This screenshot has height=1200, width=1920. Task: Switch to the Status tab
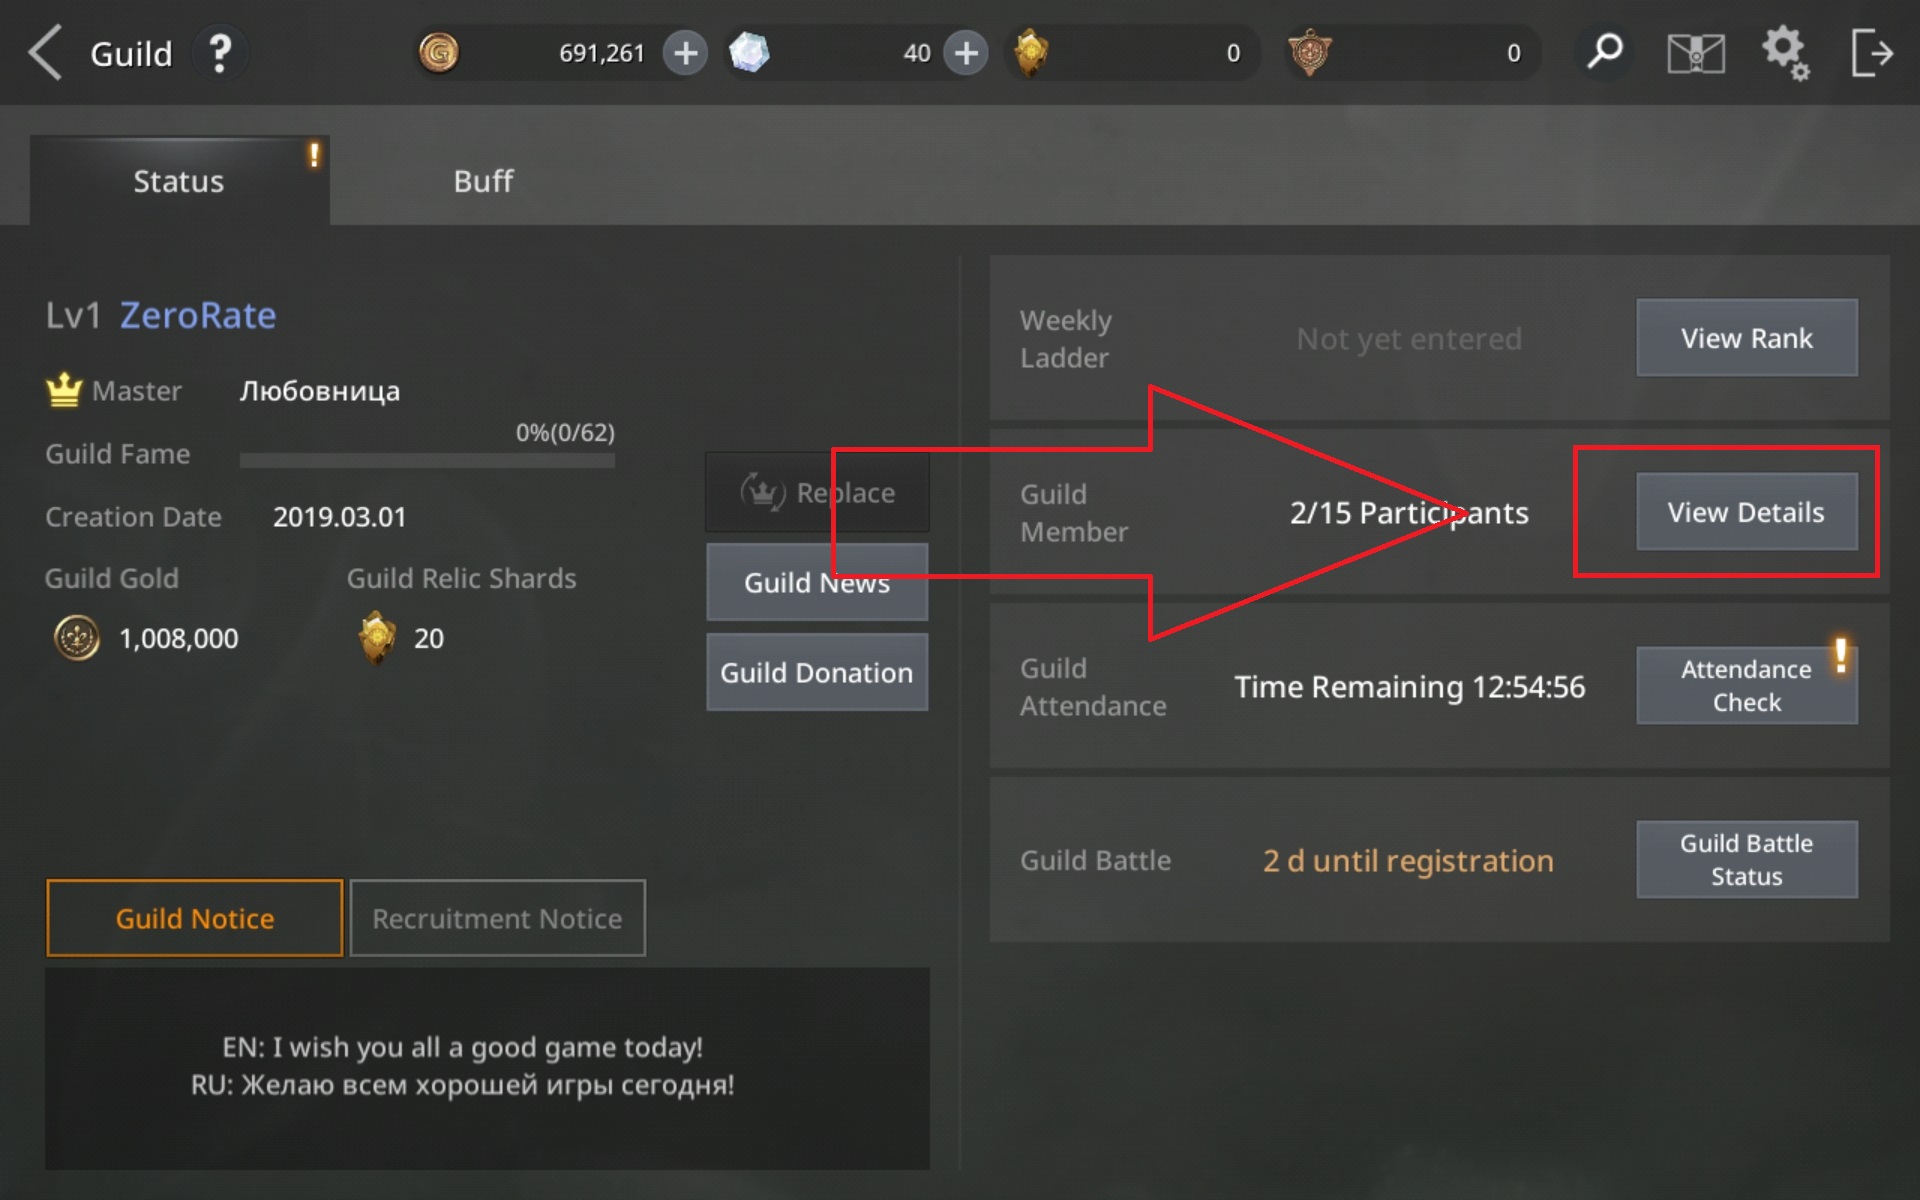[x=179, y=181]
